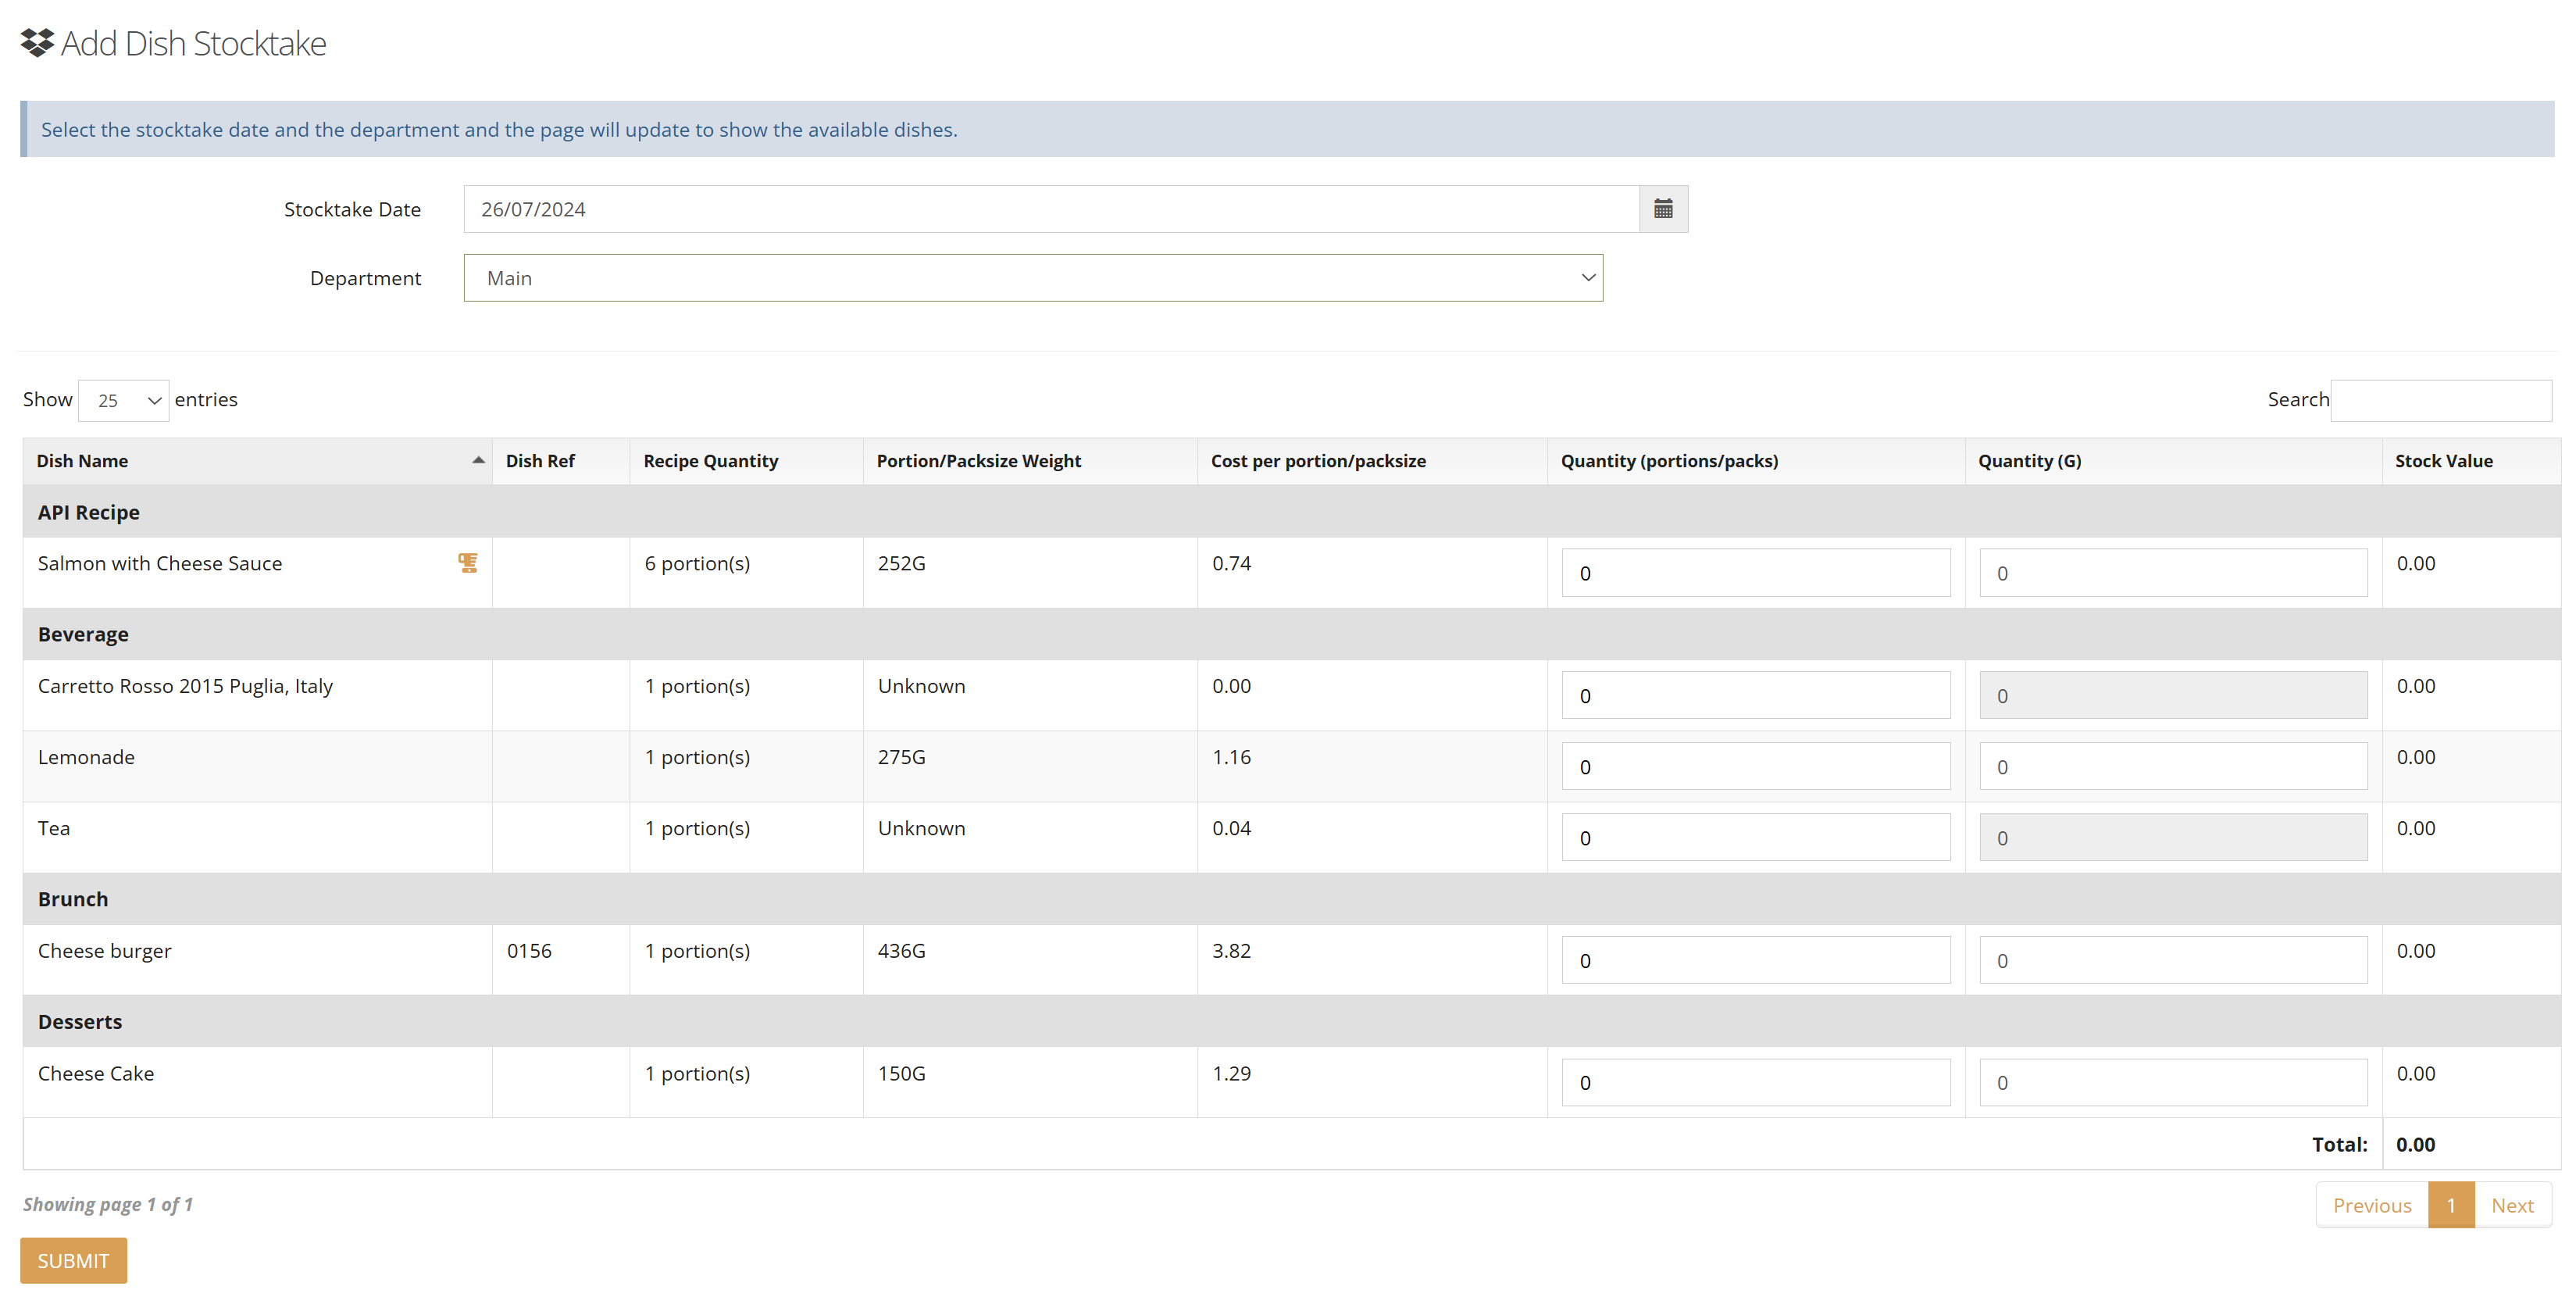Viewport: 2576px width, 1304px height.
Task: Select the Tea dish name
Action: pyautogui.click(x=54, y=828)
